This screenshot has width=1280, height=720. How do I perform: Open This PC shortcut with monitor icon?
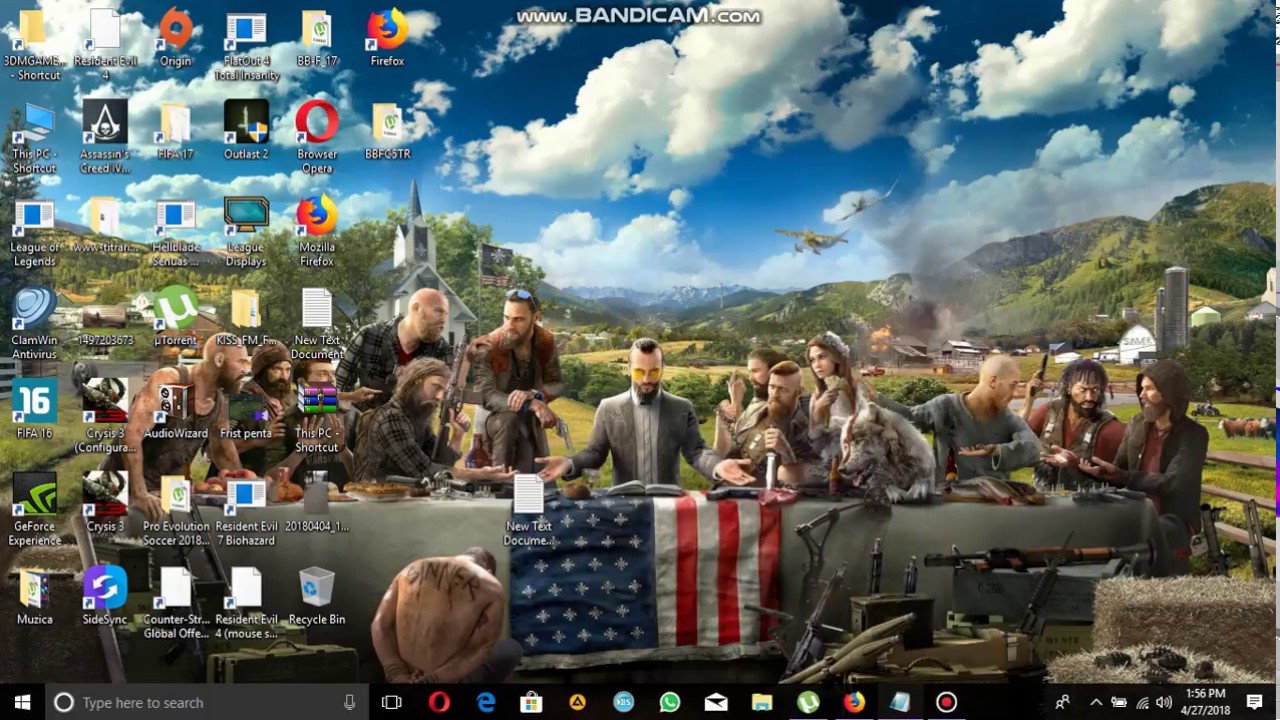pos(34,138)
